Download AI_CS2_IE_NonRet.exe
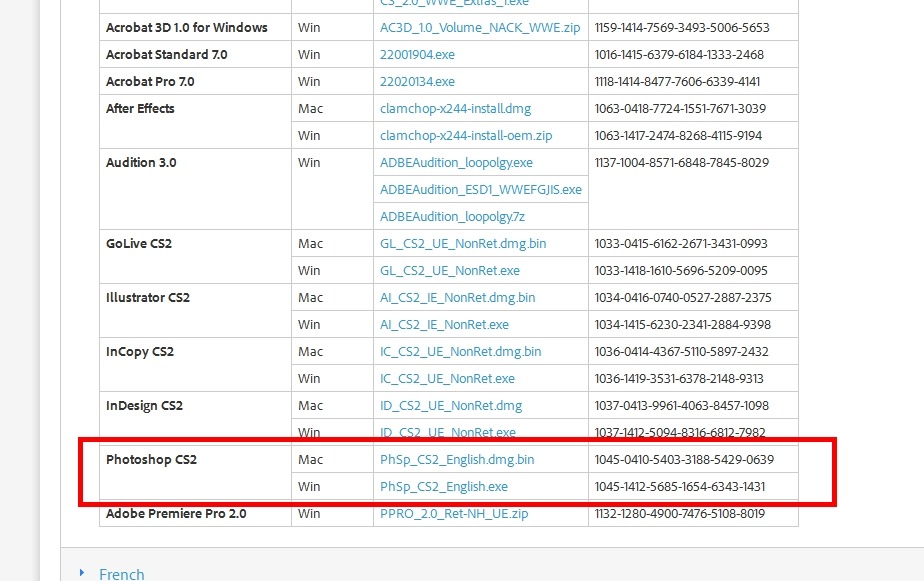Viewport: 924px width, 581px height. click(444, 325)
